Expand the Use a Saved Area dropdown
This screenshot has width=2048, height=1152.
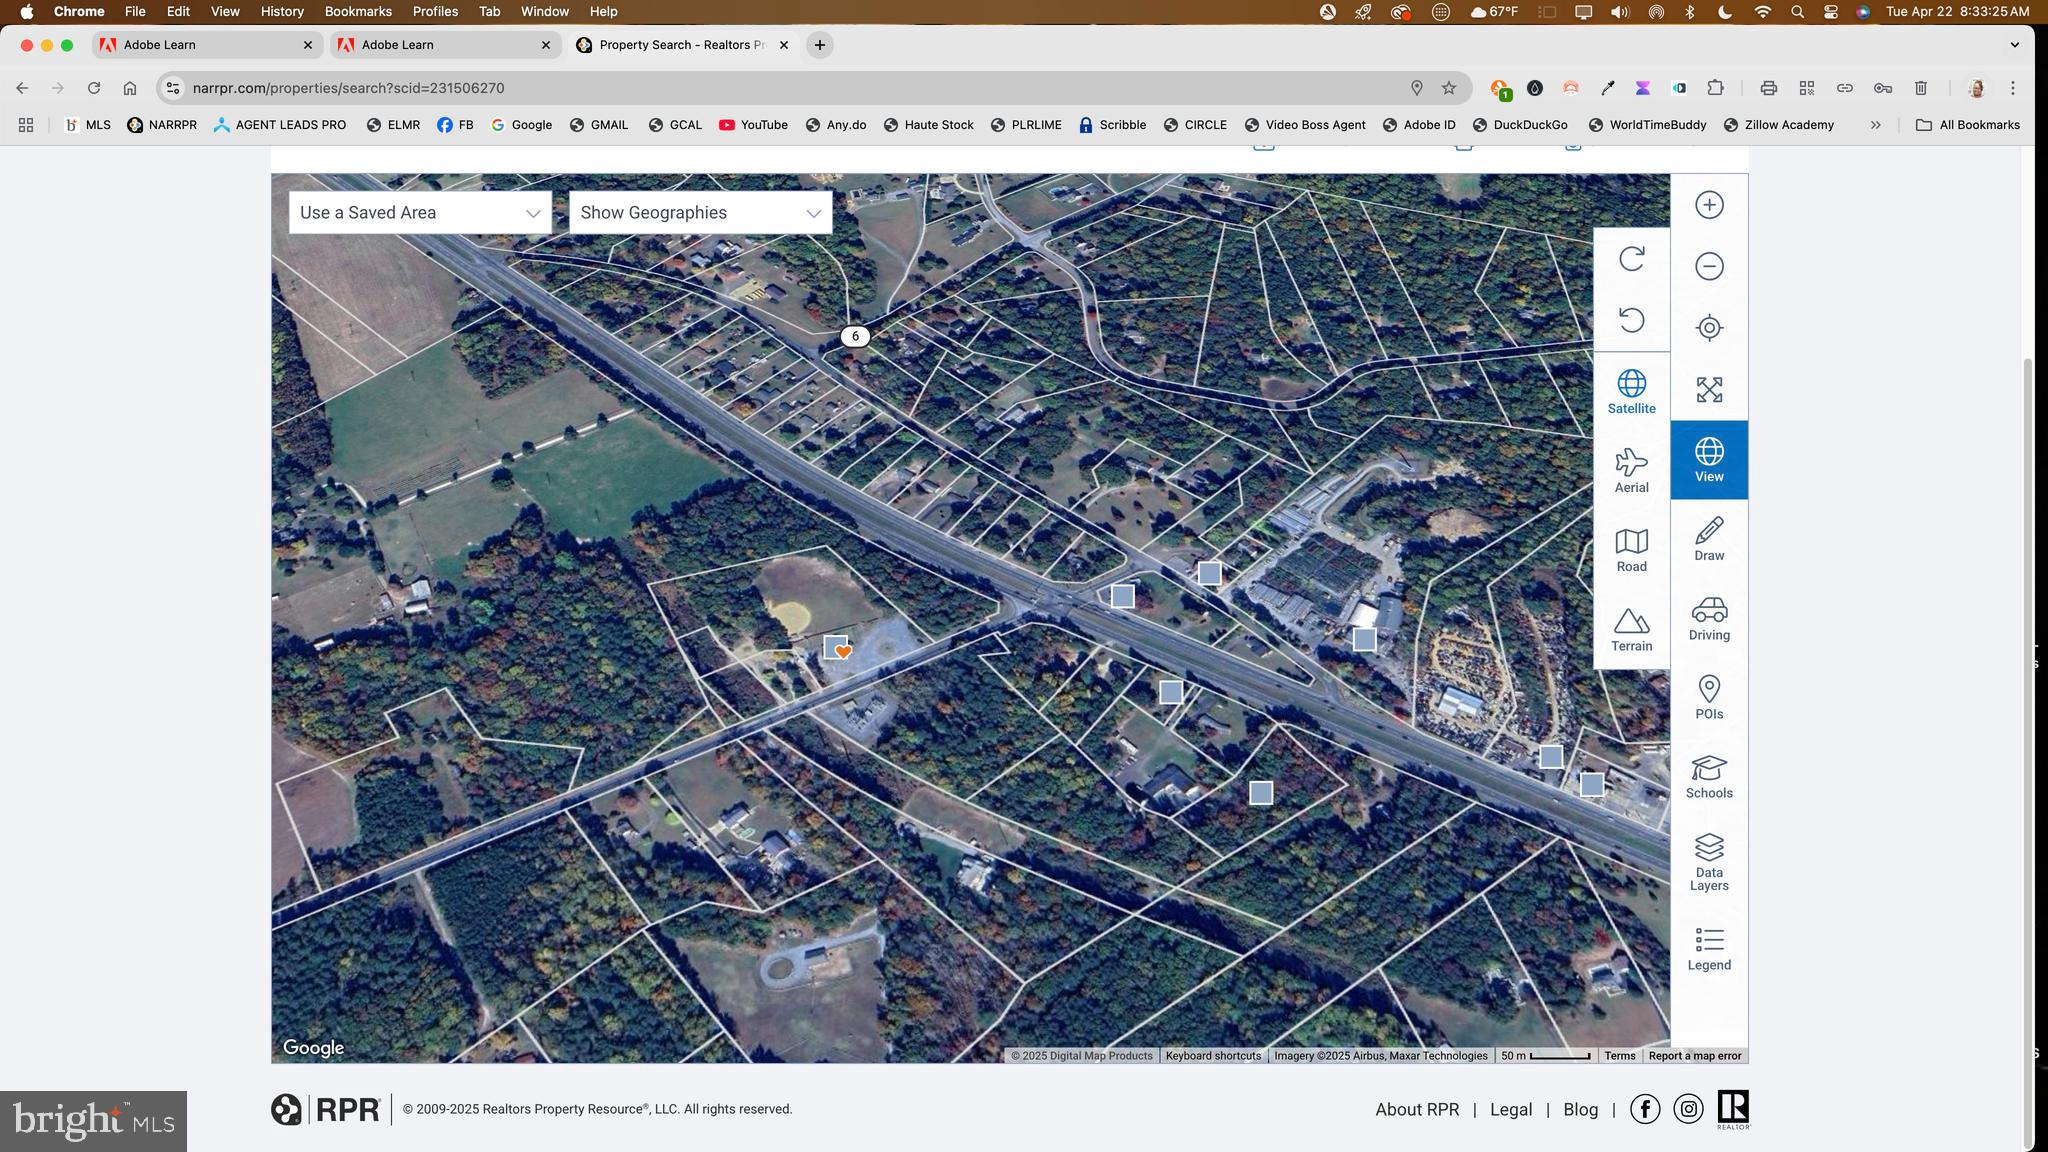point(420,213)
